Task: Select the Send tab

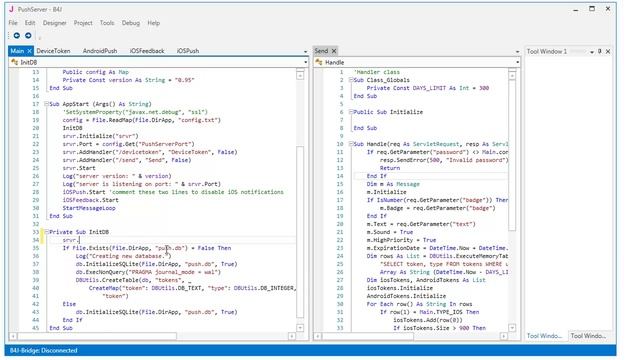Action: 321,51
